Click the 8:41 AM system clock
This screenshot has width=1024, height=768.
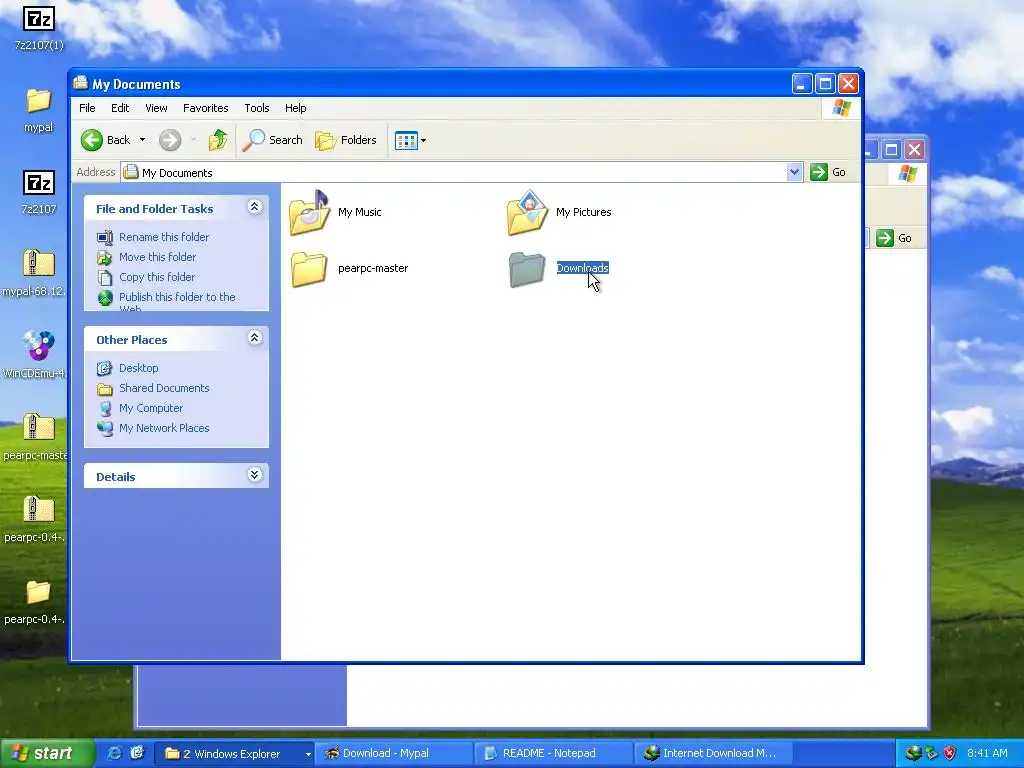pos(987,753)
